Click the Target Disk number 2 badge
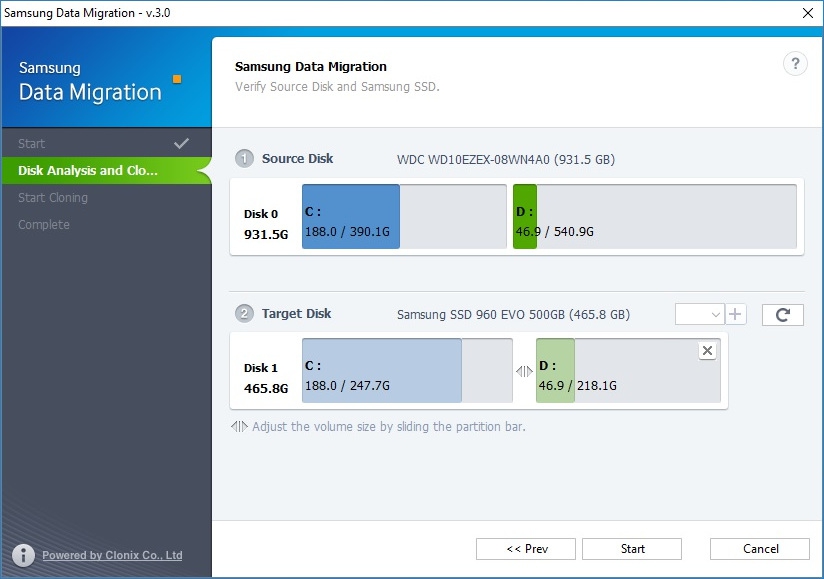 [244, 314]
